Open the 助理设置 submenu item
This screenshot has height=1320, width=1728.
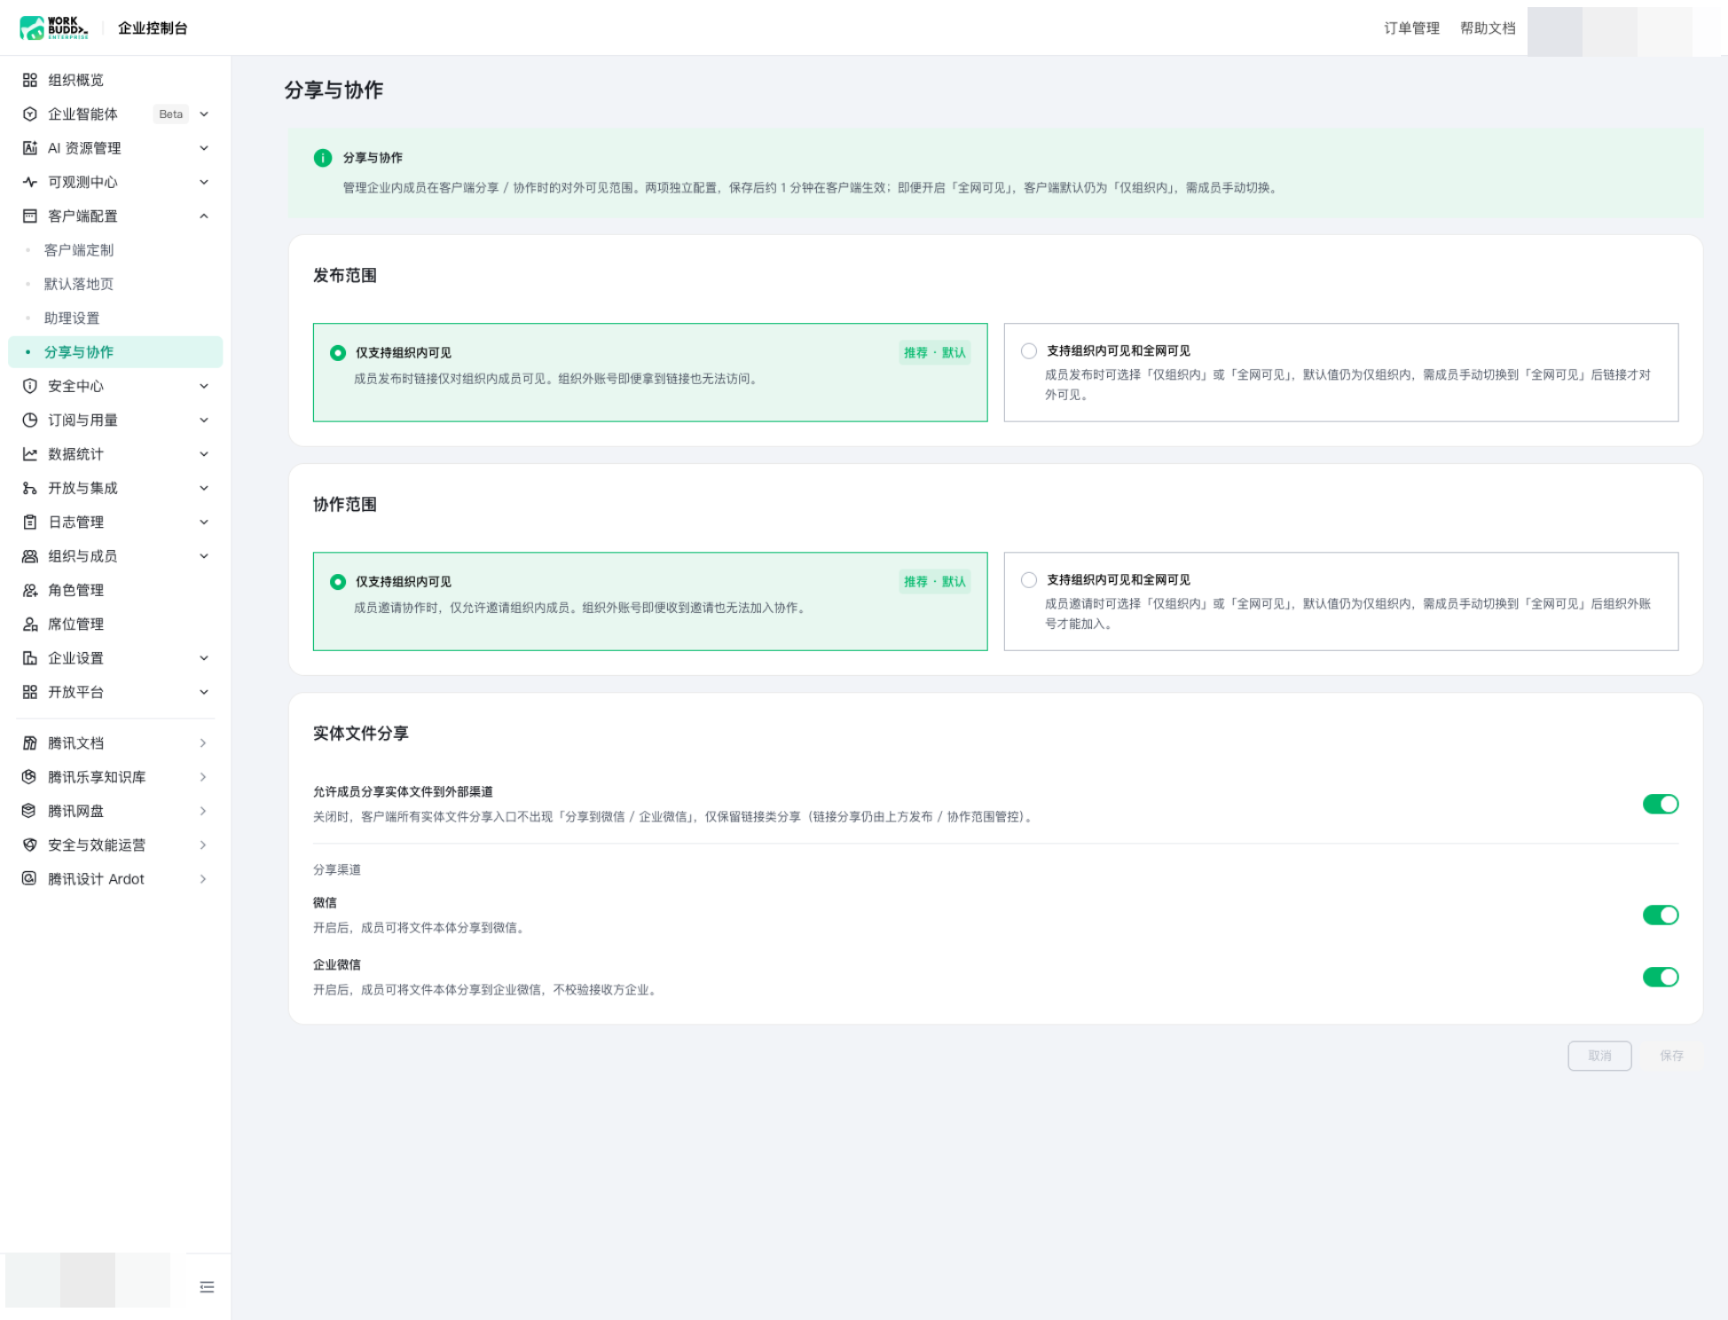coord(115,318)
